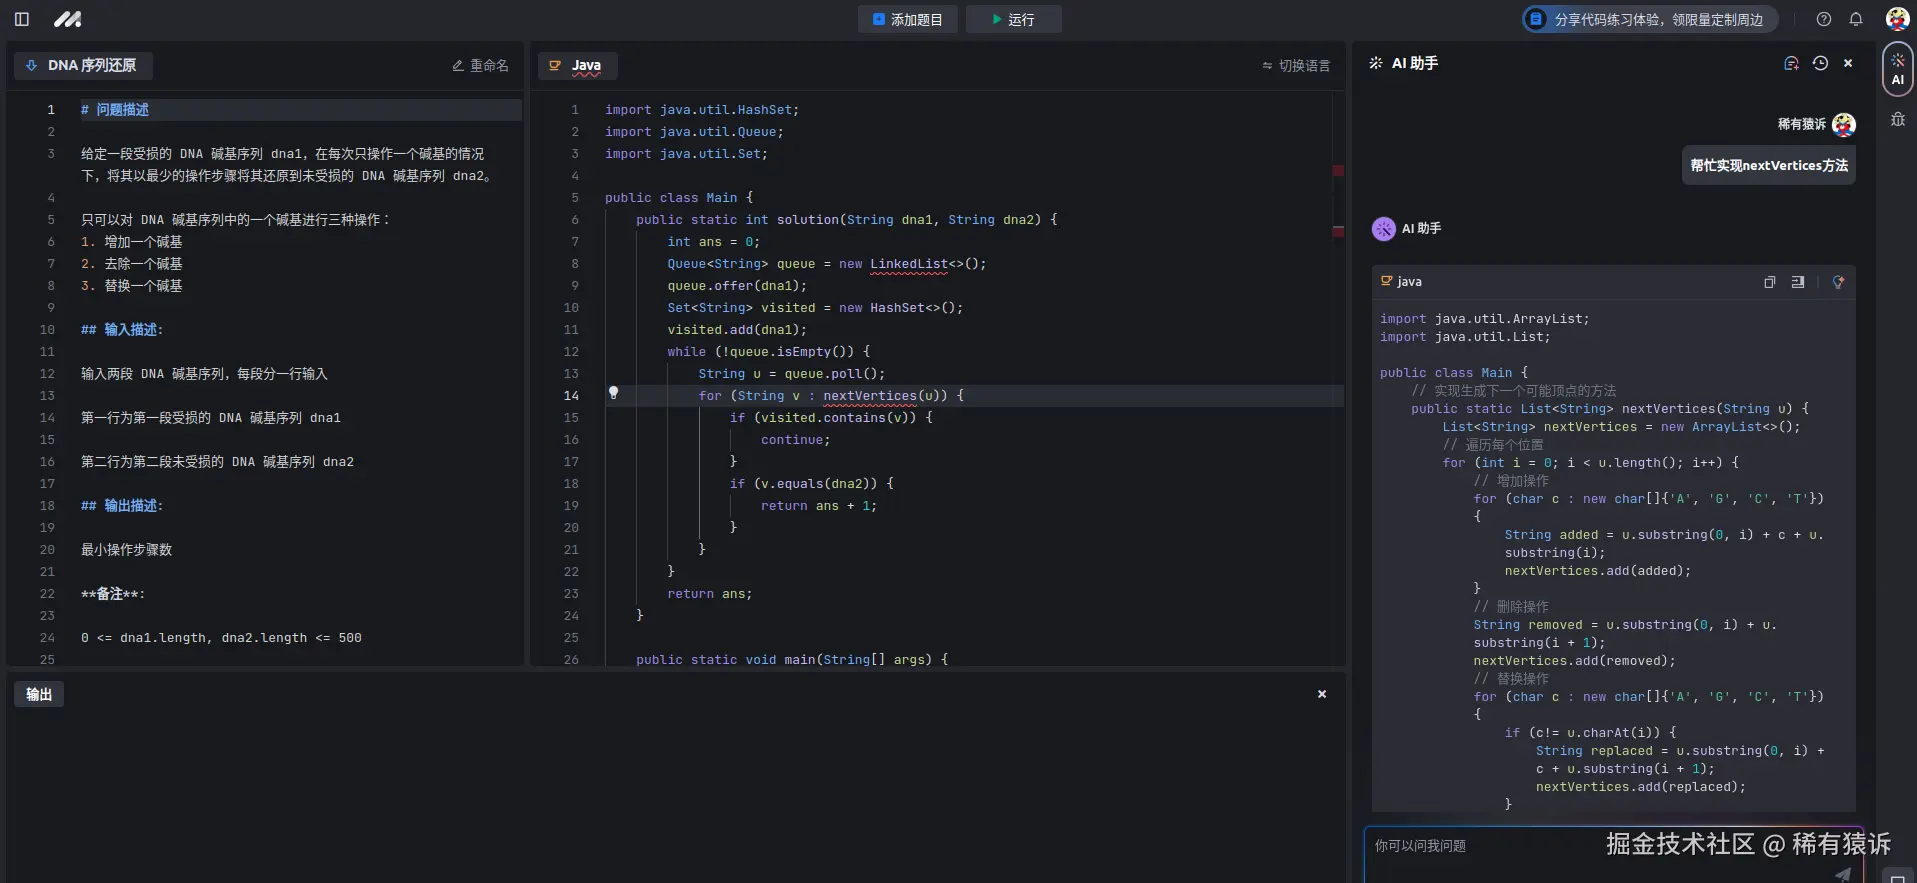Start a new AI chat conversation
The height and width of the screenshot is (883, 1917).
coord(1791,63)
